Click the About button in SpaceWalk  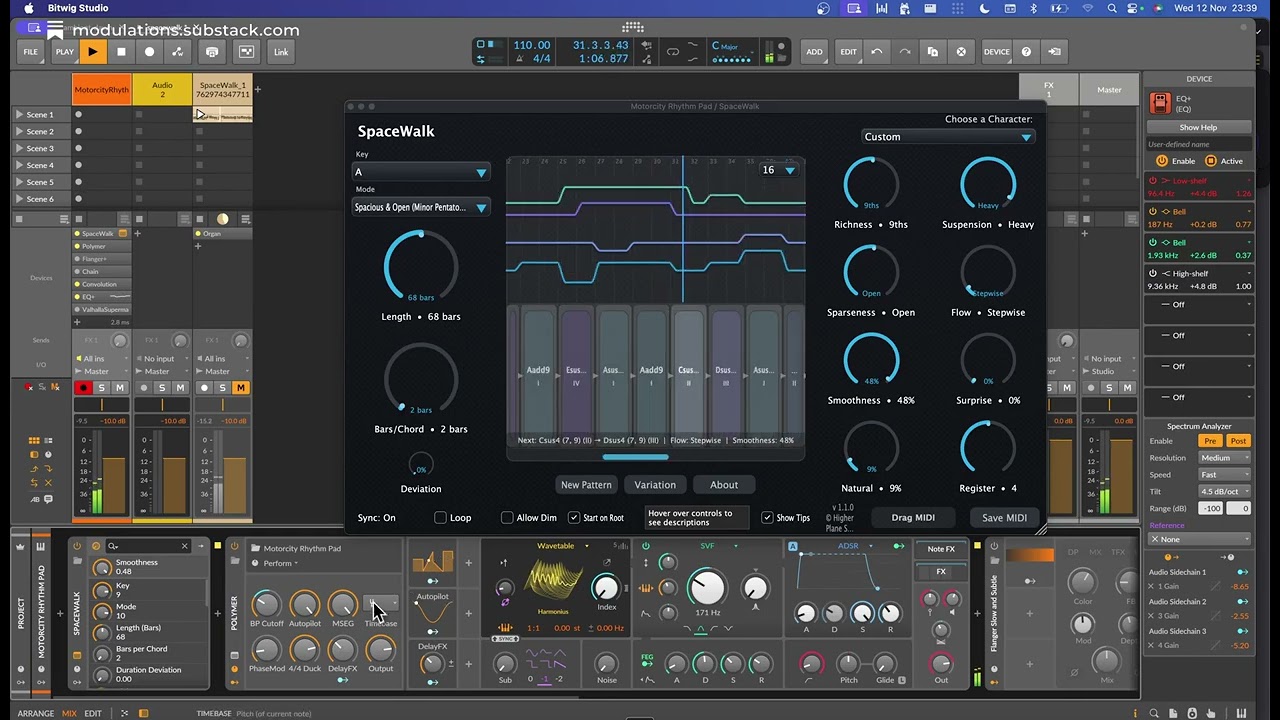724,485
